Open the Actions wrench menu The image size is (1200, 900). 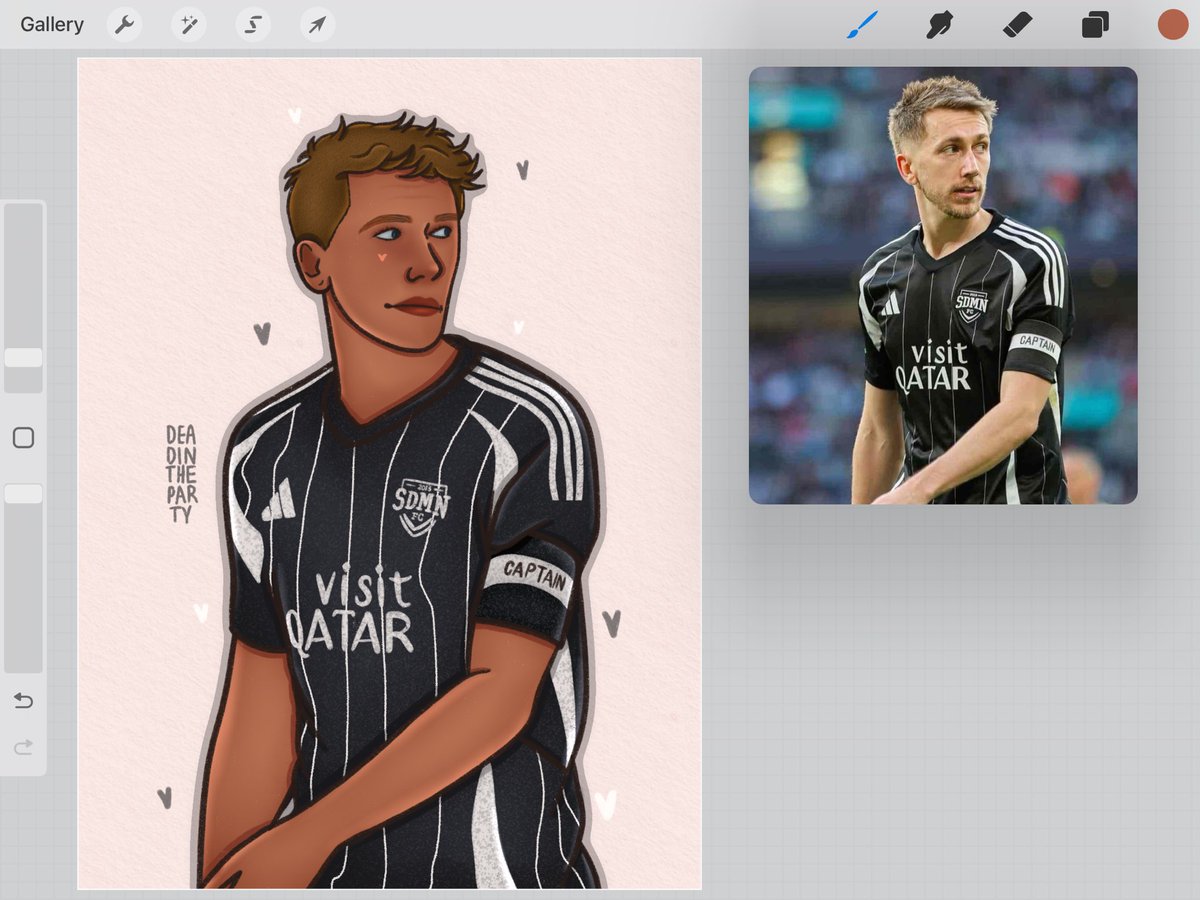tap(124, 25)
